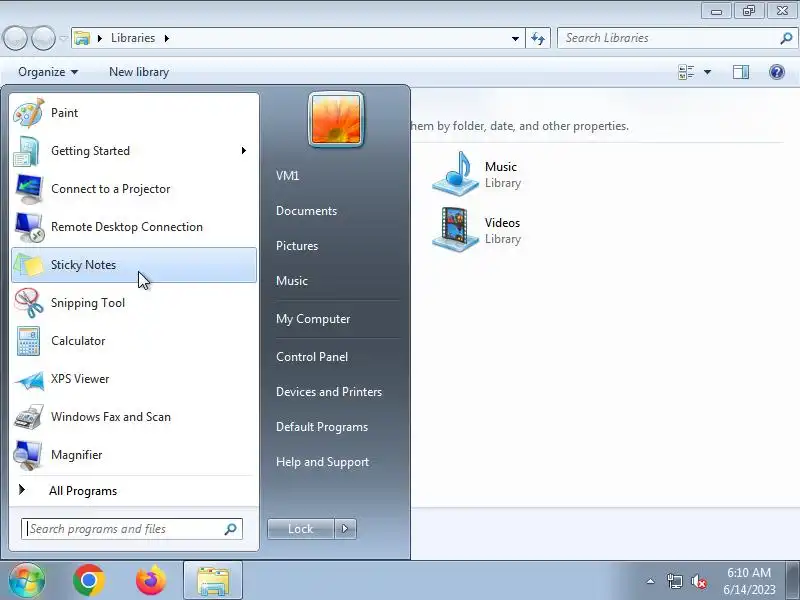Click the Explorer back button

point(15,38)
